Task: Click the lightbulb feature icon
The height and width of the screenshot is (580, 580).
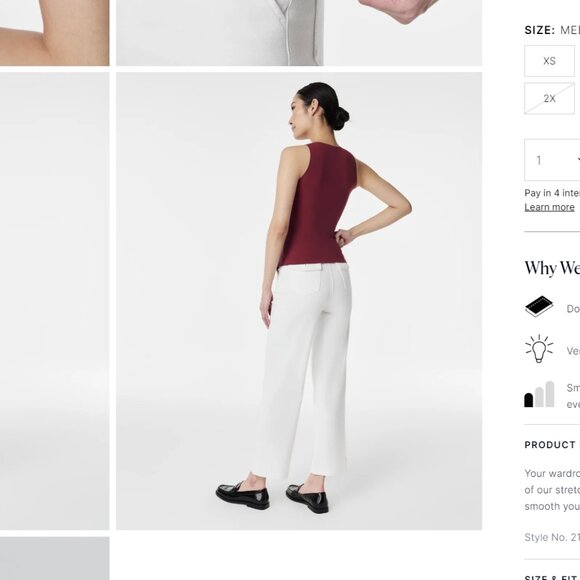Action: 539,349
